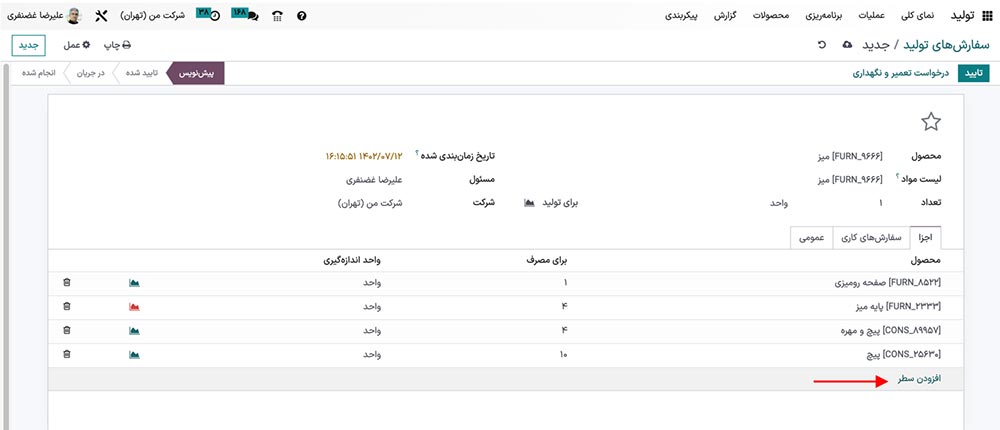Open activities clock with 38 badge
Viewport: 1000px width, 430px height.
click(209, 15)
